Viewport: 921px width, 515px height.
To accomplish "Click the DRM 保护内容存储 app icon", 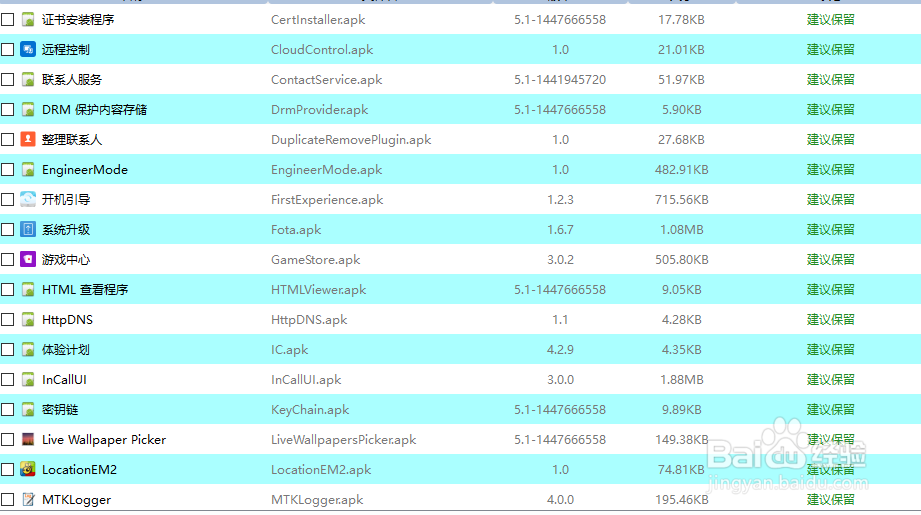I will coord(28,109).
